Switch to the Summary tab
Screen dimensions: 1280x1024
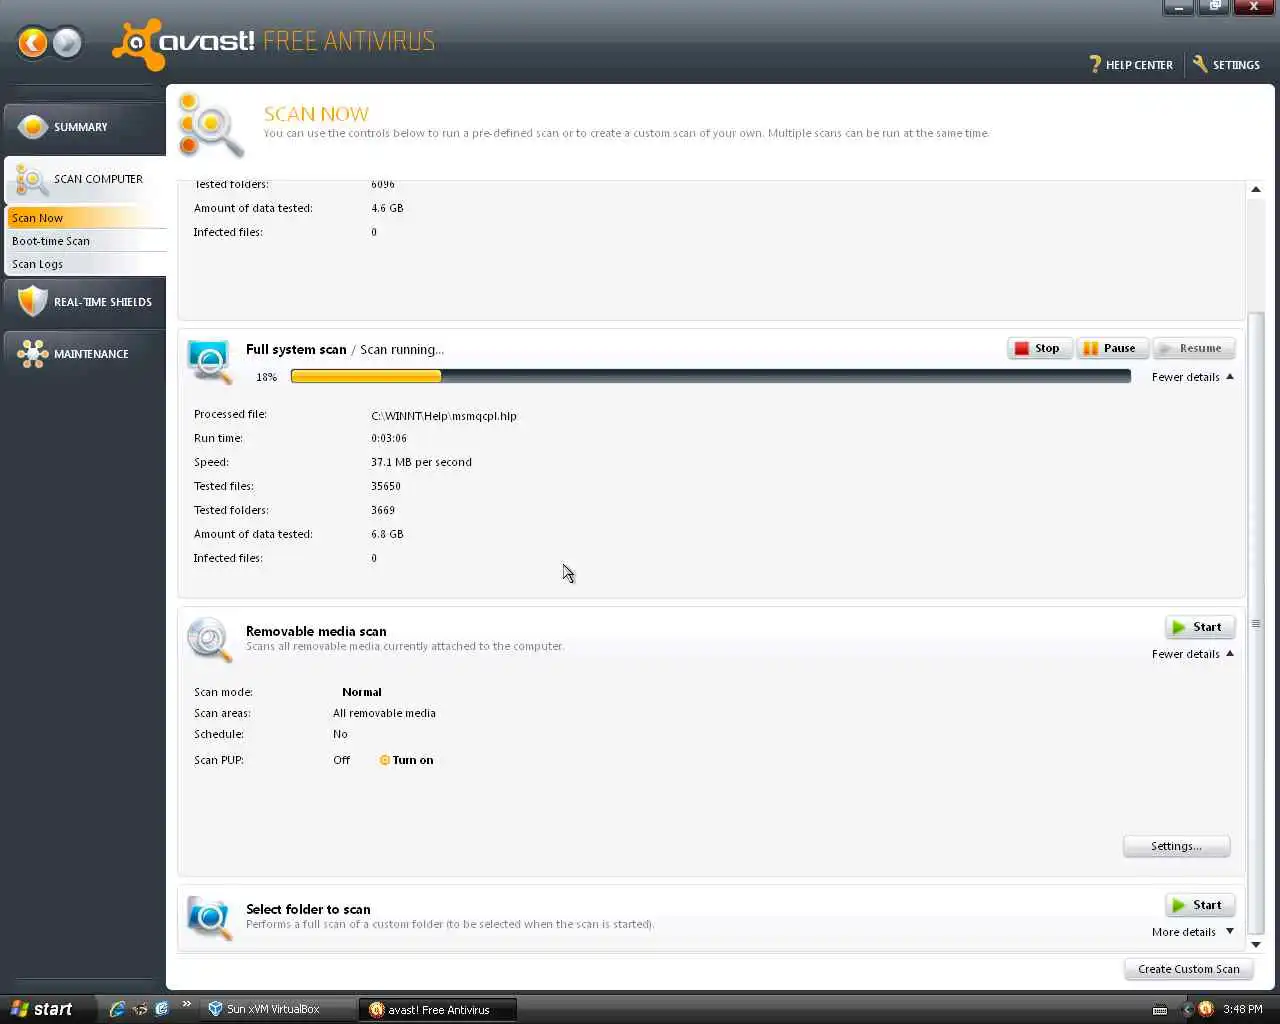(x=84, y=127)
